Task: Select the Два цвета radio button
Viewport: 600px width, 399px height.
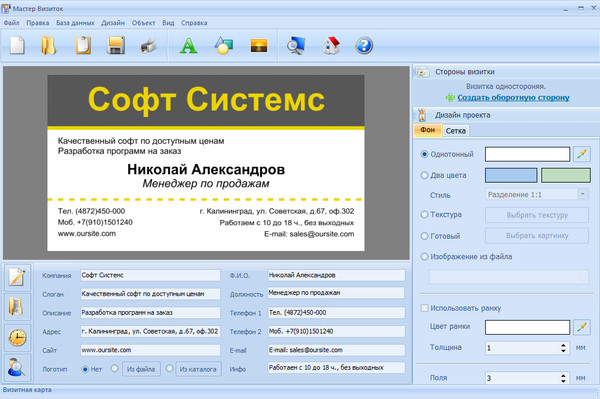Action: tap(424, 175)
